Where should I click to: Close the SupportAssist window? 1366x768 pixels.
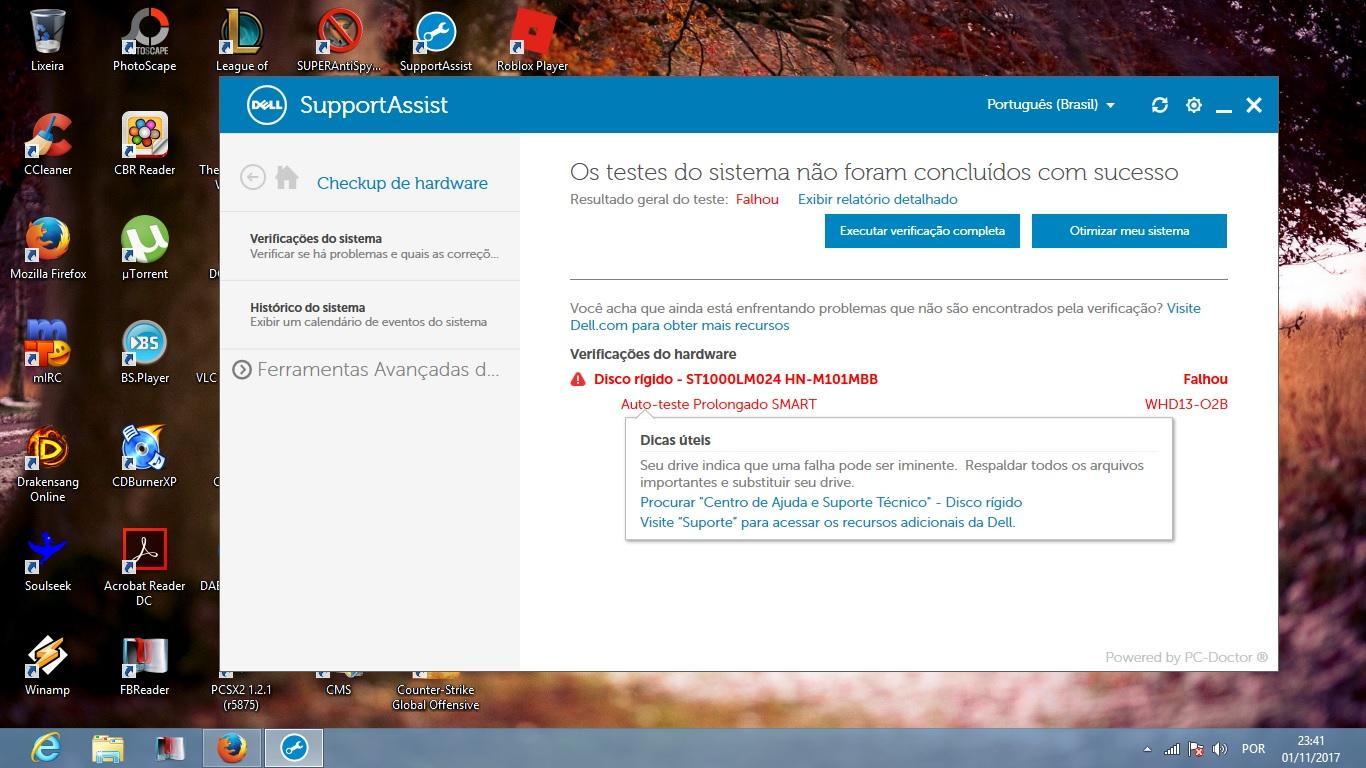(1254, 105)
